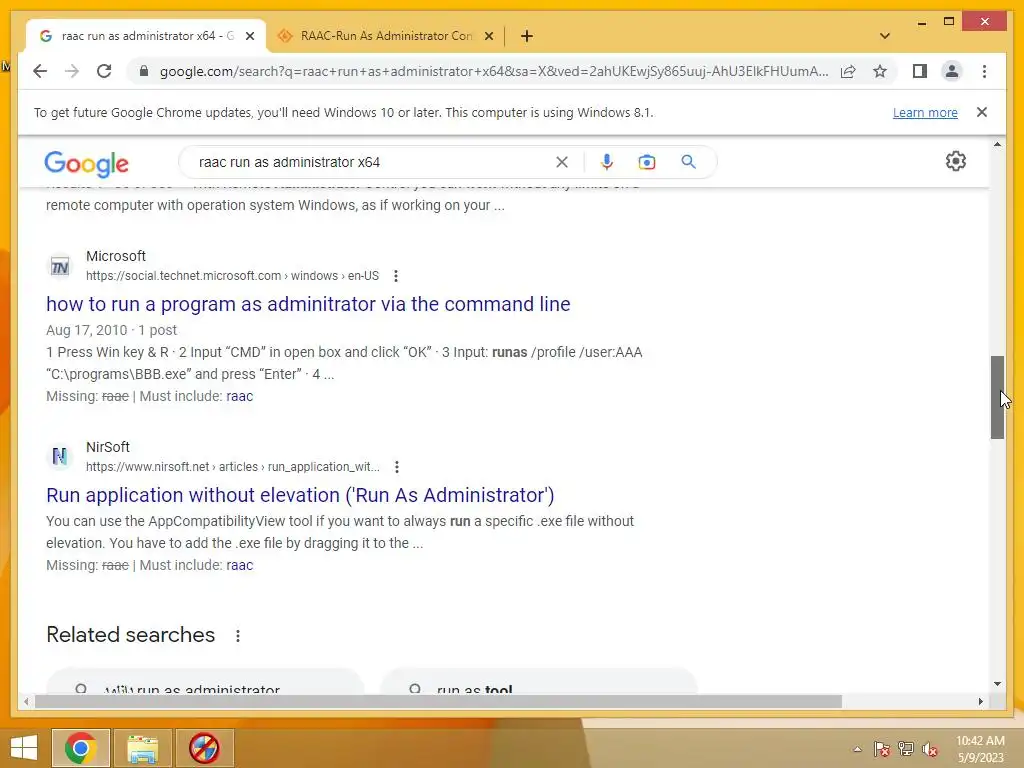Clear the search query with the X
This screenshot has width=1024, height=768.
[x=562, y=162]
